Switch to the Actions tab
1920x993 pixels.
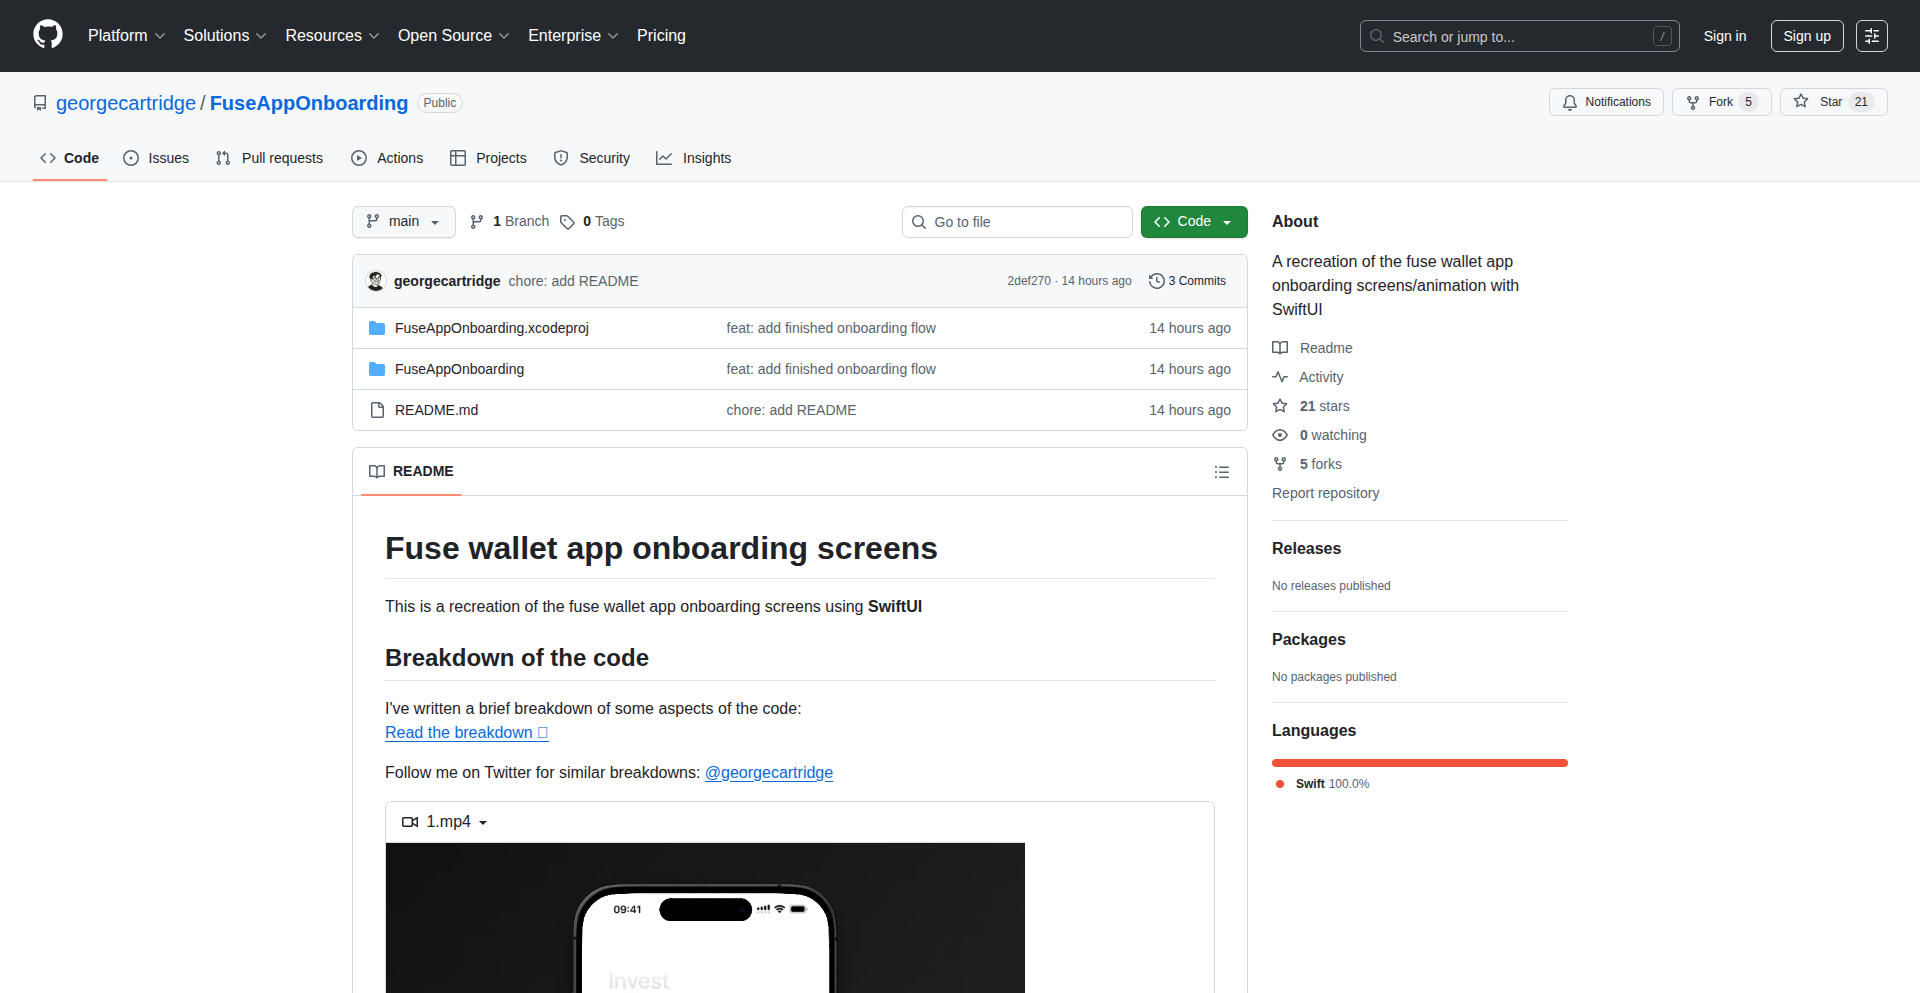point(387,158)
